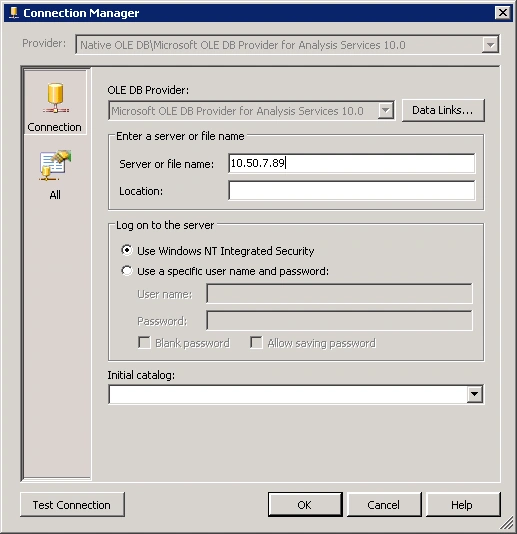
Task: Tick the Blank password checkbox
Action: pos(144,342)
